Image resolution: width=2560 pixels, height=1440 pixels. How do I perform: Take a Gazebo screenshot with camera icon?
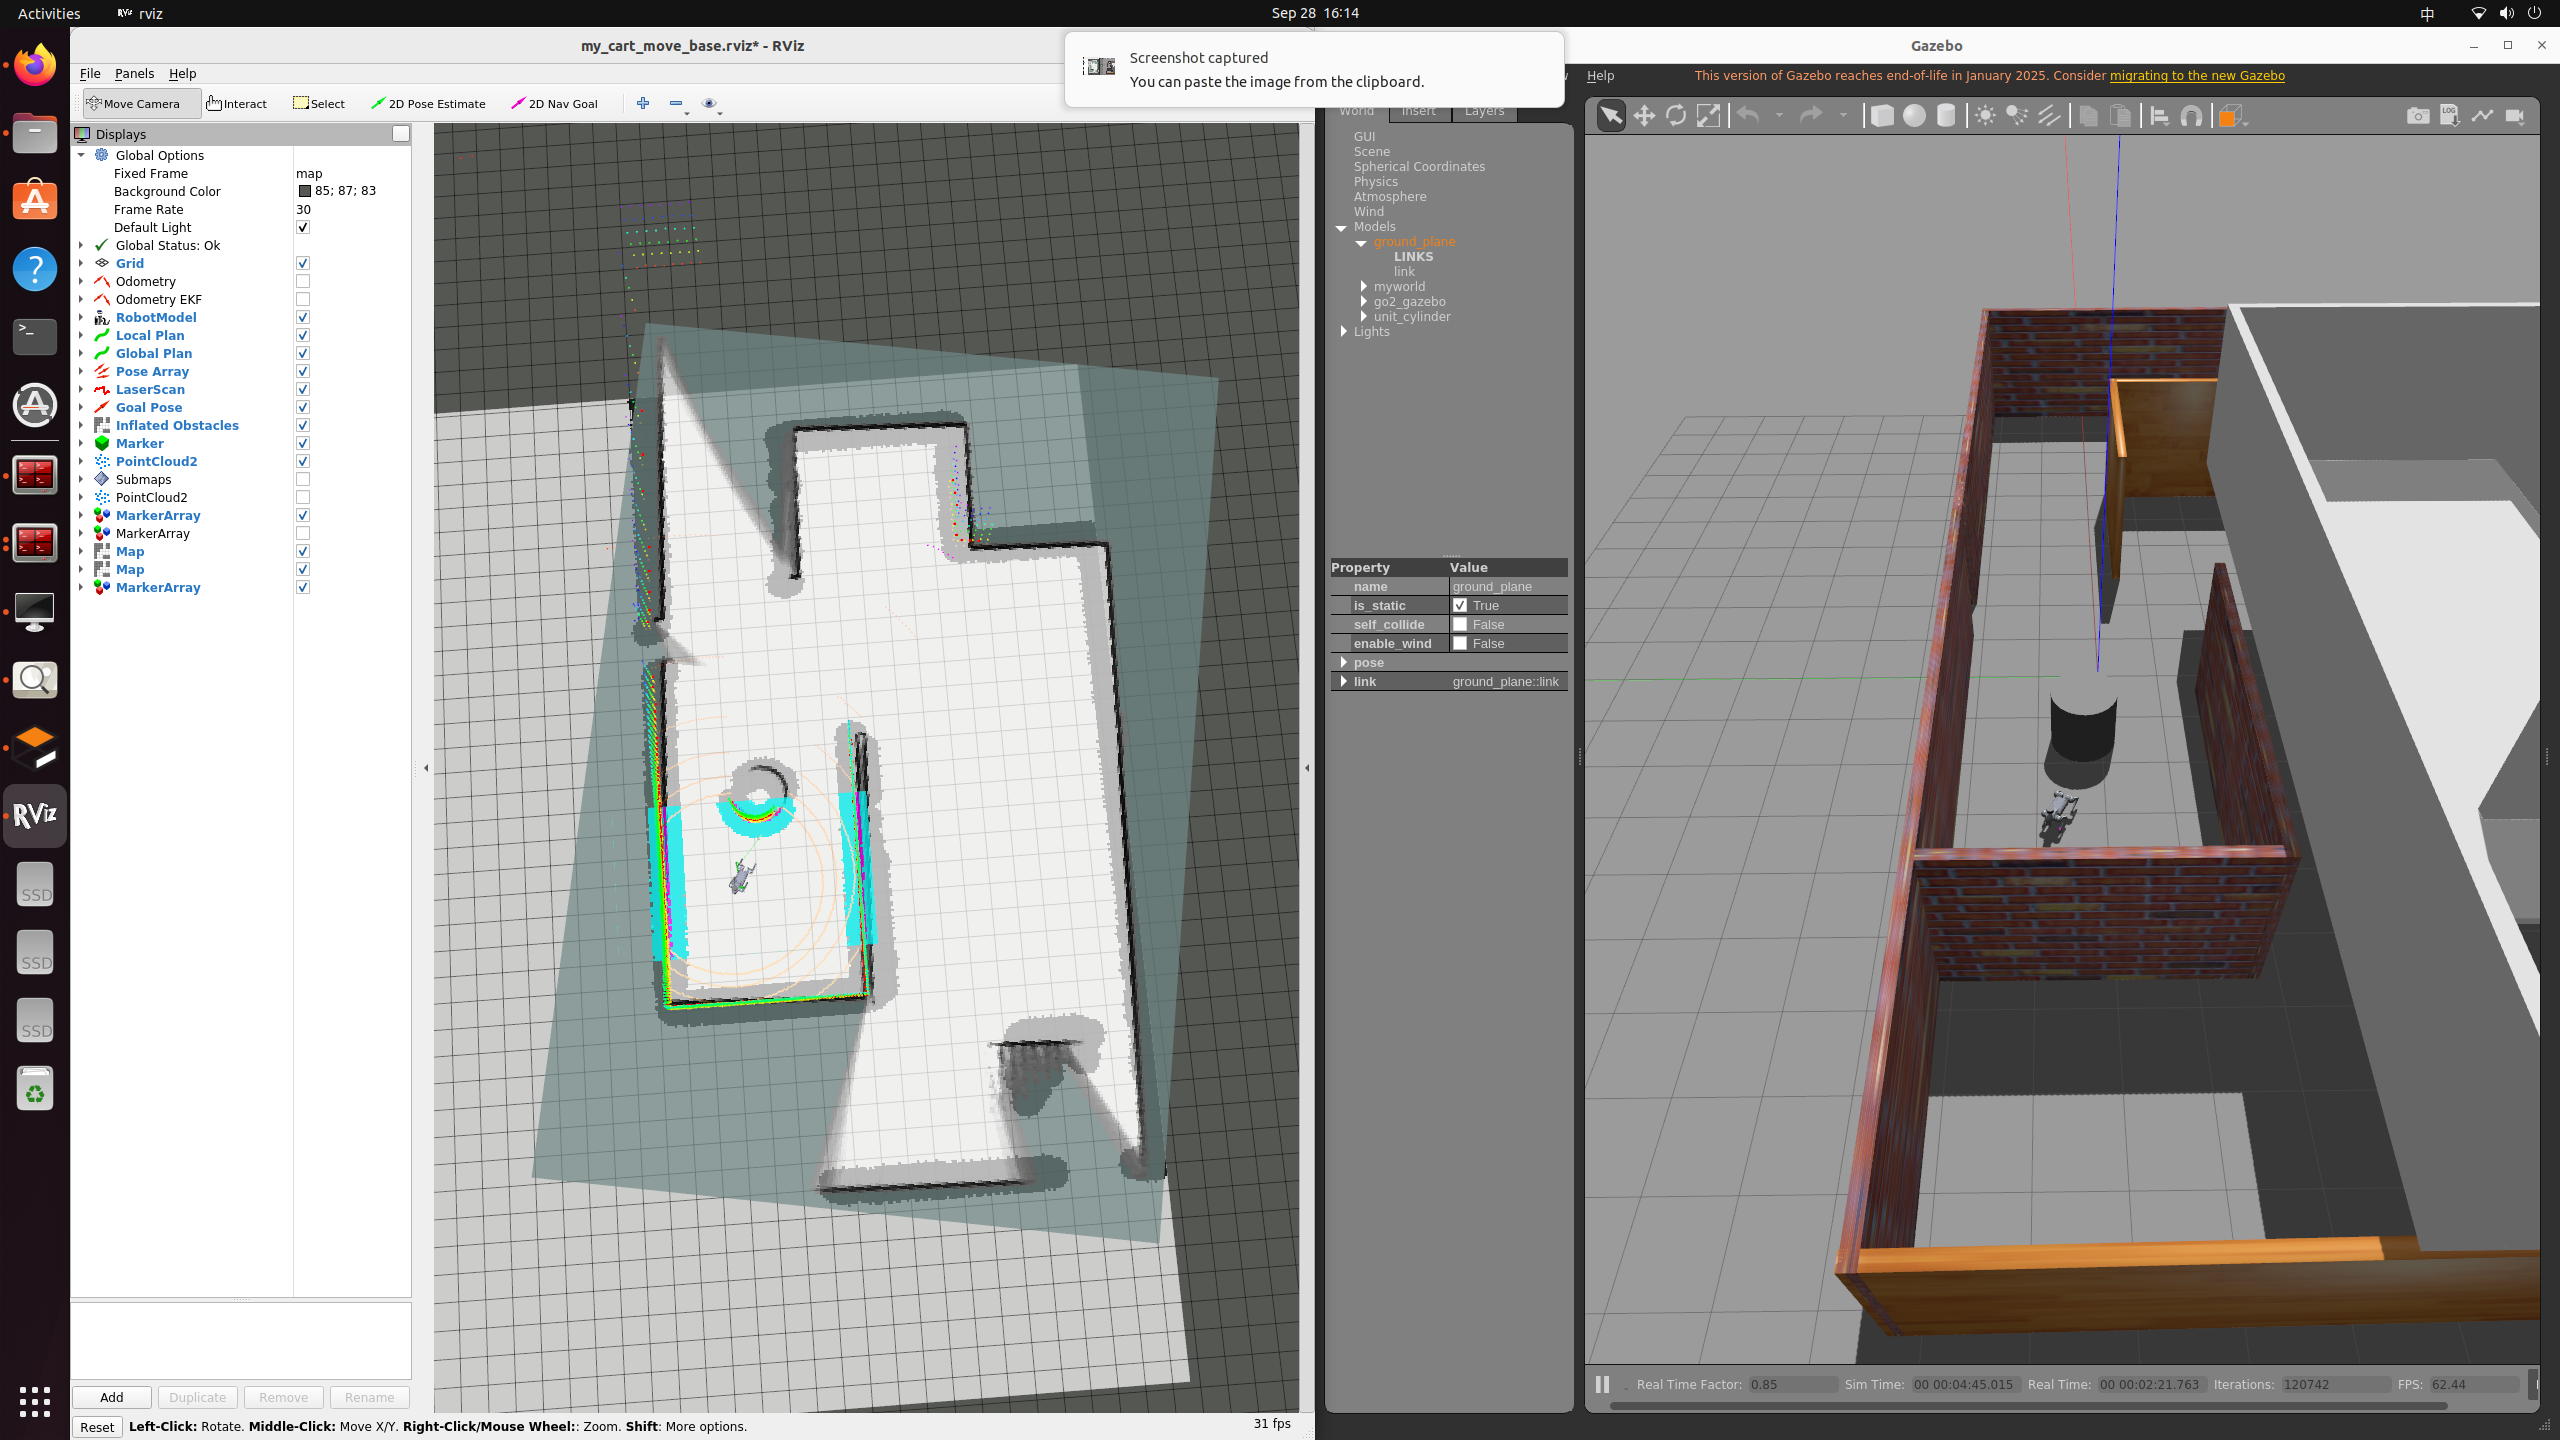[x=2418, y=116]
